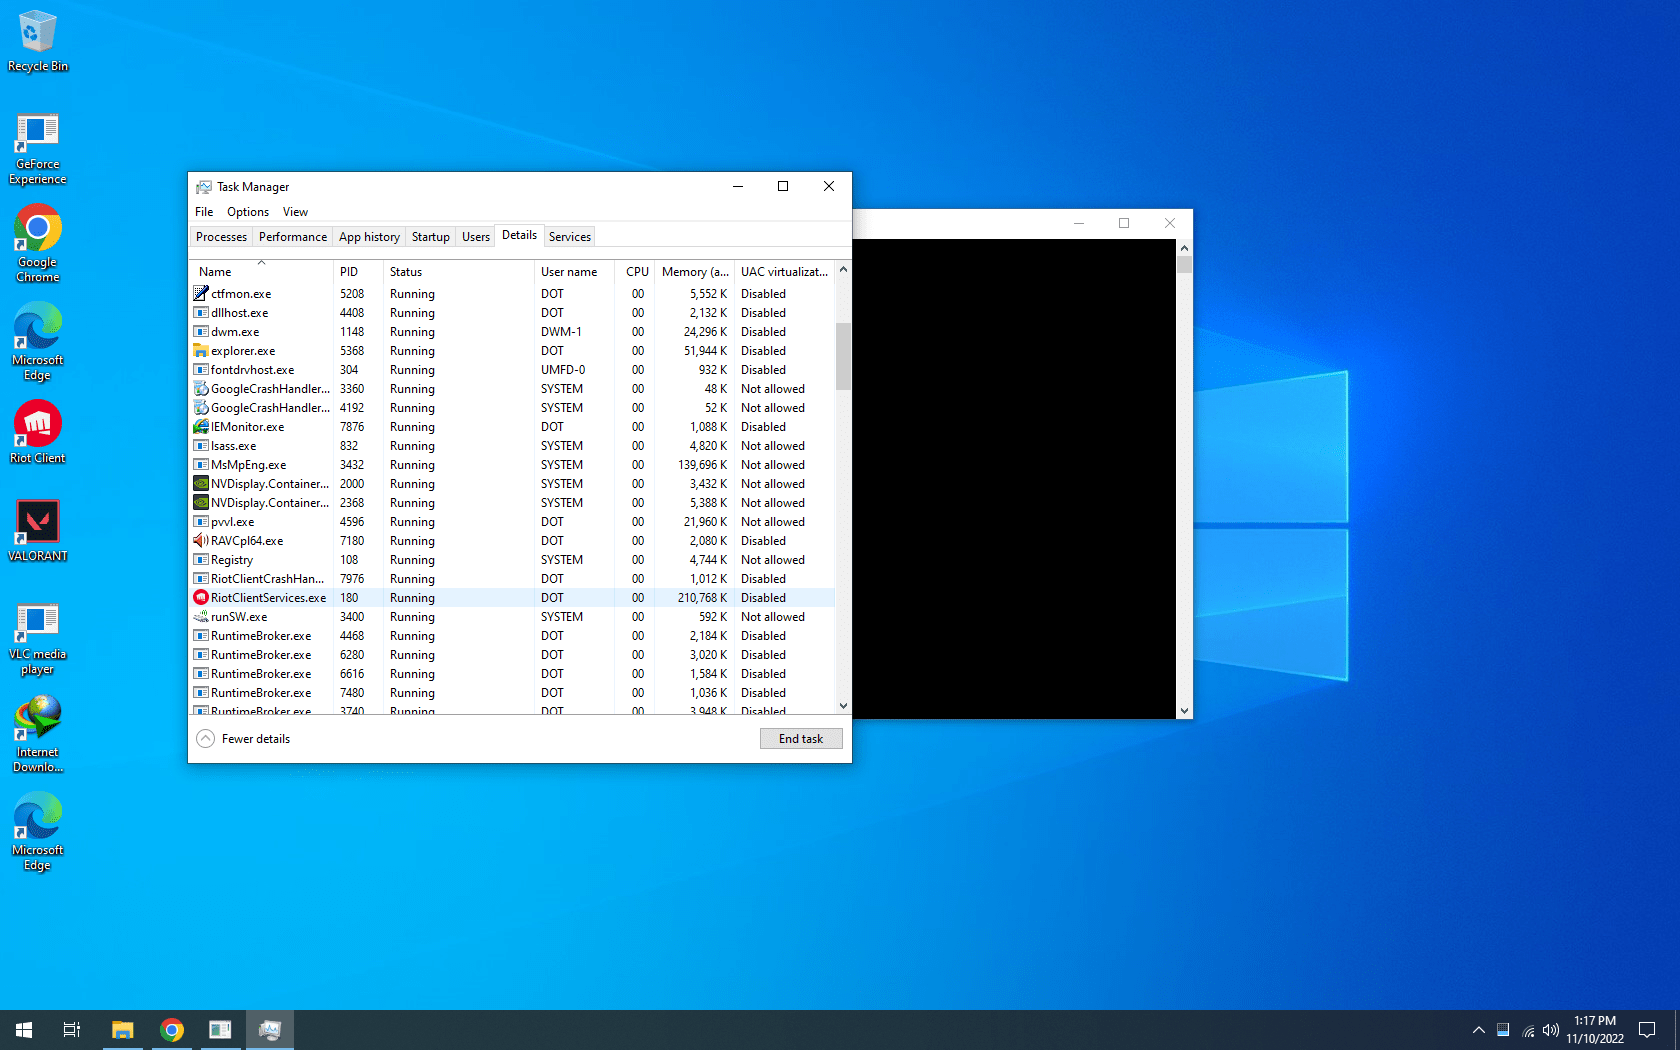The width and height of the screenshot is (1680, 1050).
Task: Launch Google Chrome from desktop
Action: point(38,244)
